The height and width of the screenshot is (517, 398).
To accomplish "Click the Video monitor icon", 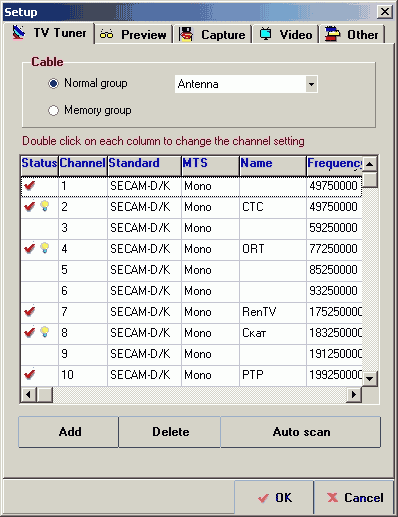I will point(265,34).
